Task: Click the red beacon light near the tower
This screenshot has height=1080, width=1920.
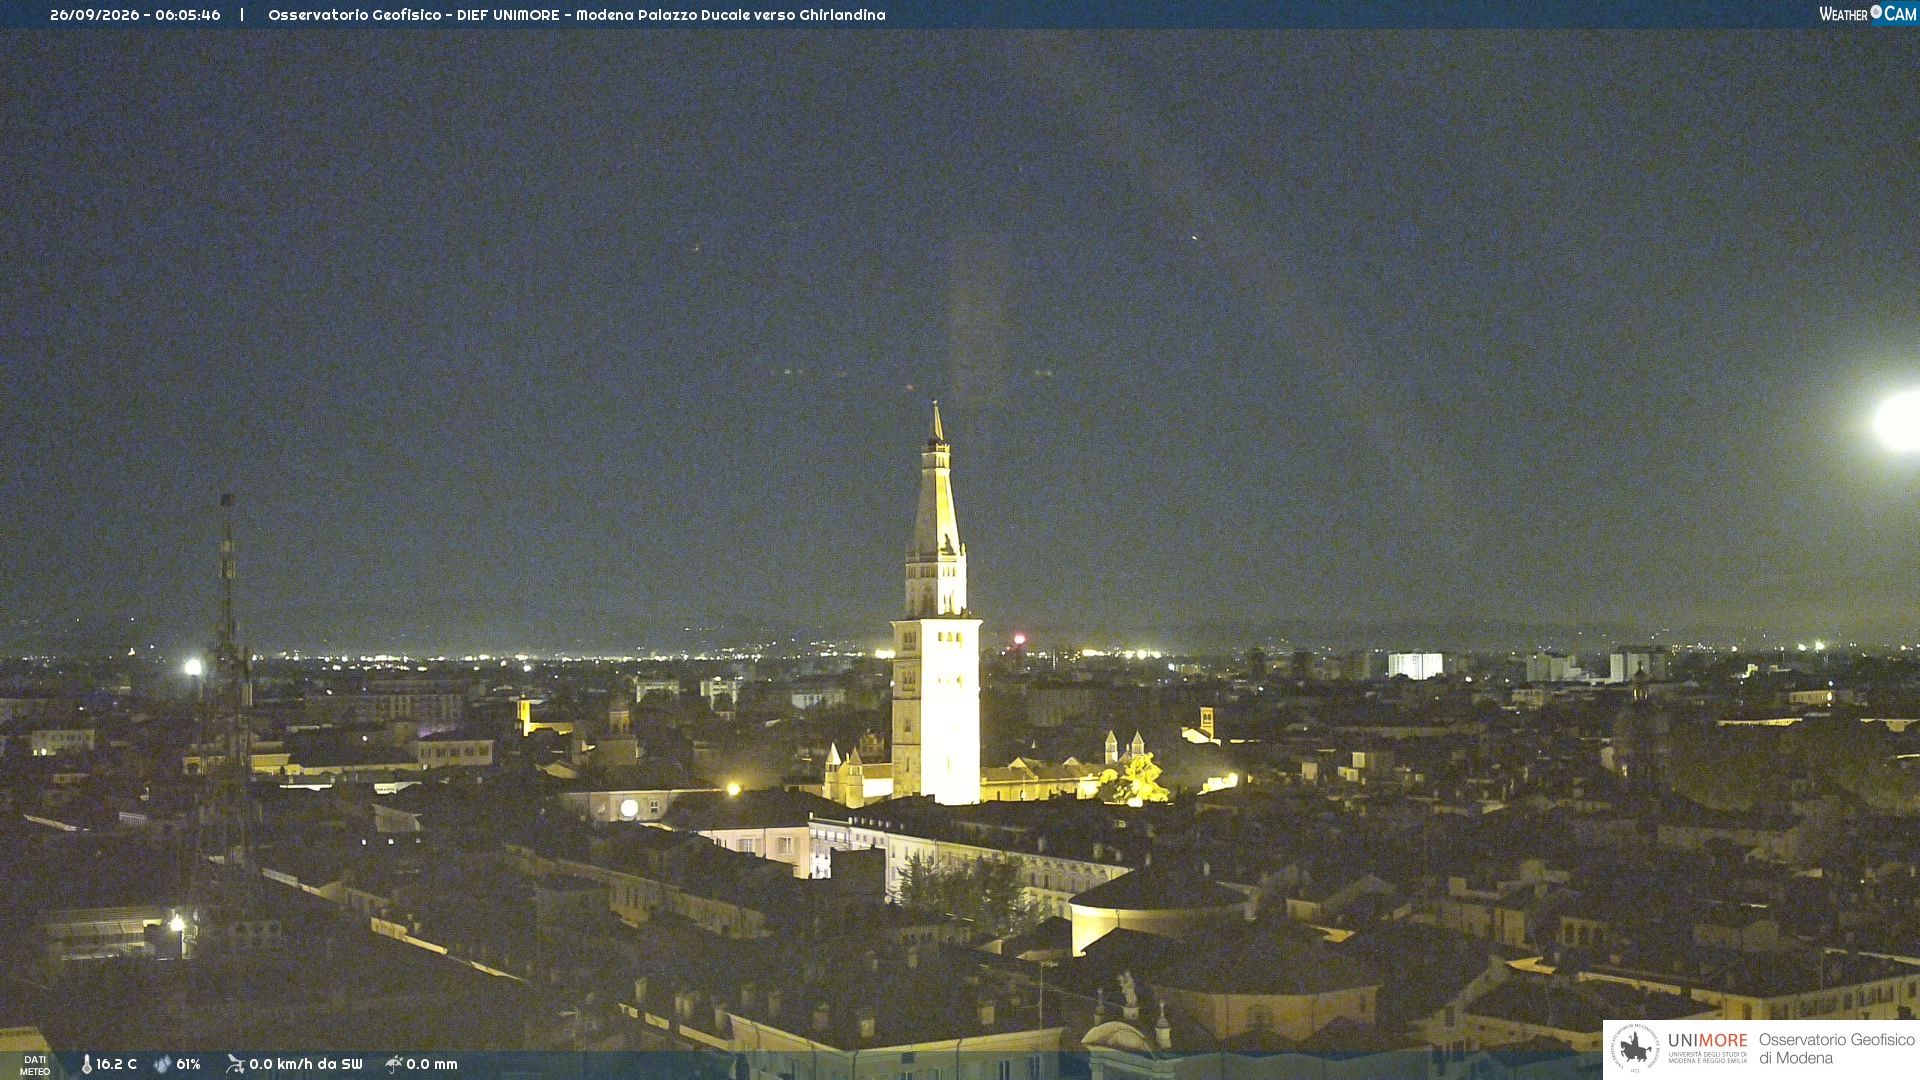Action: (1019, 638)
